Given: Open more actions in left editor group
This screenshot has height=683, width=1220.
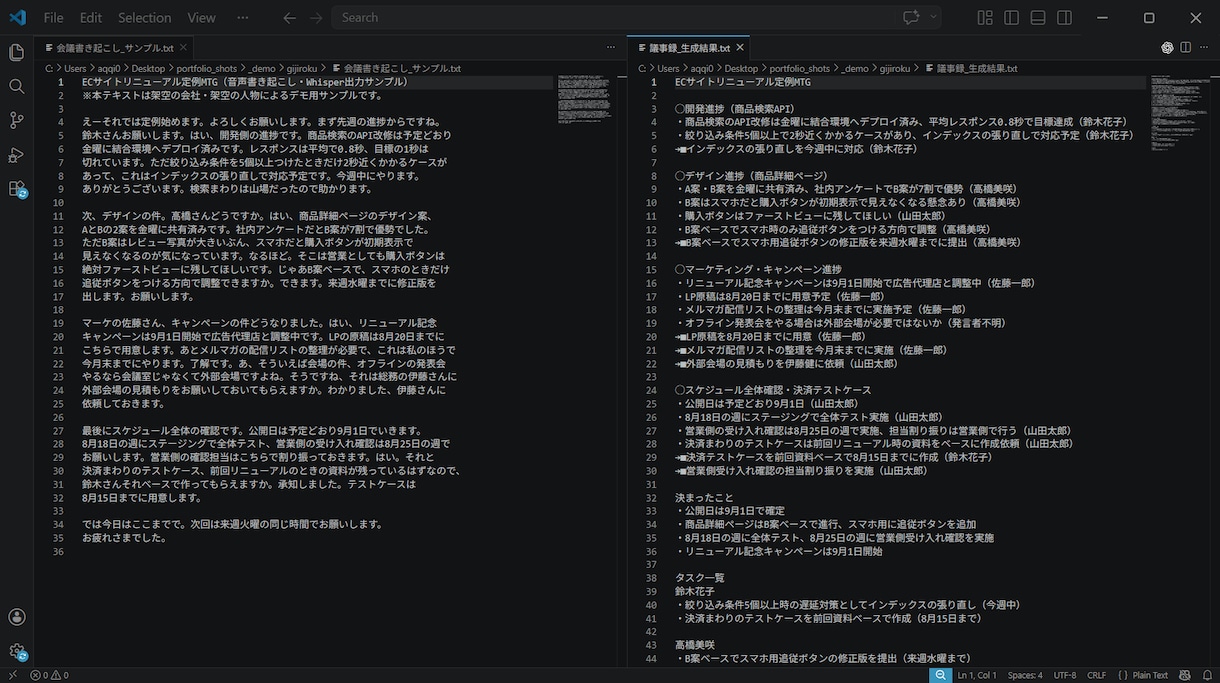Looking at the screenshot, I should coord(611,47).
